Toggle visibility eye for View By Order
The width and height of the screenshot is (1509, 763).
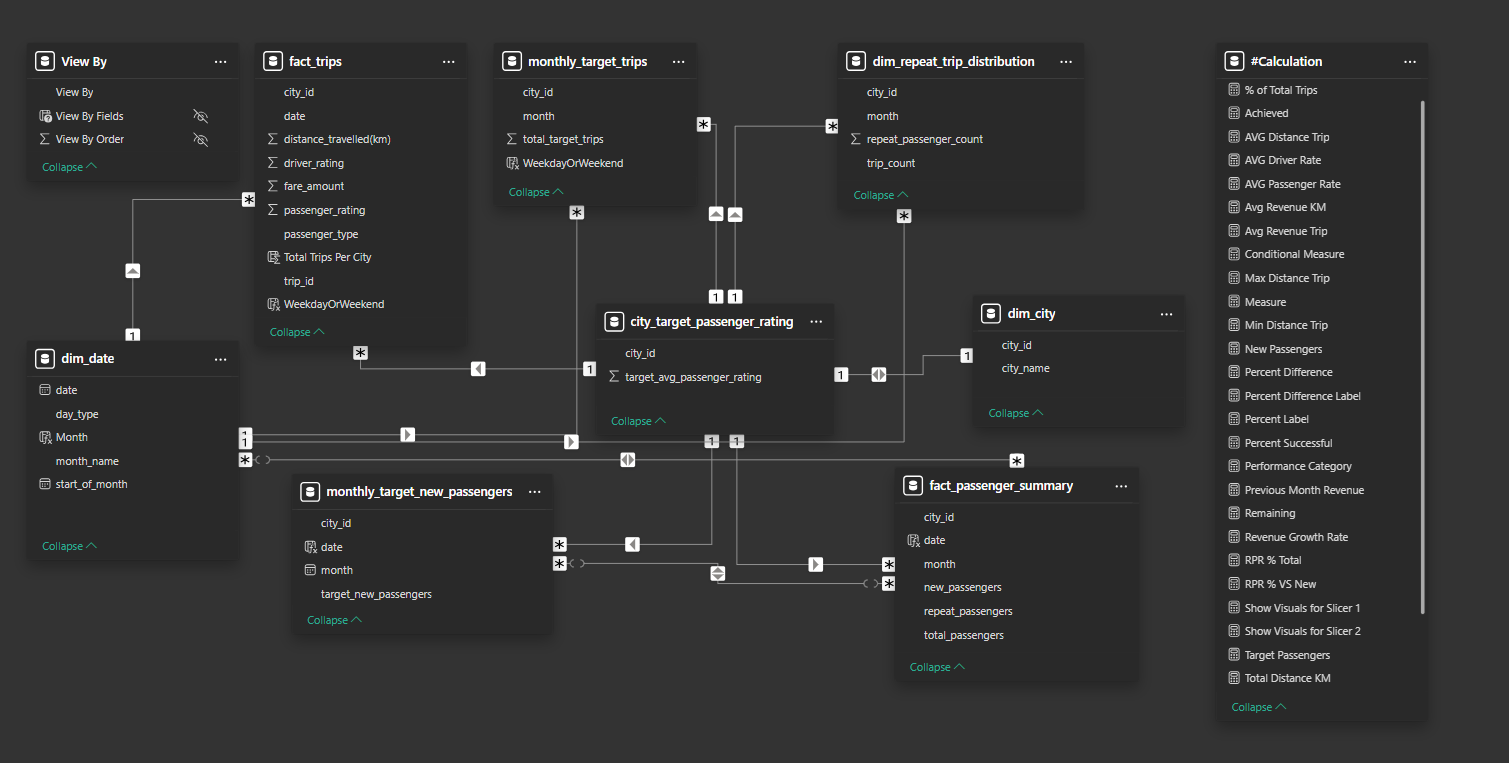(200, 140)
